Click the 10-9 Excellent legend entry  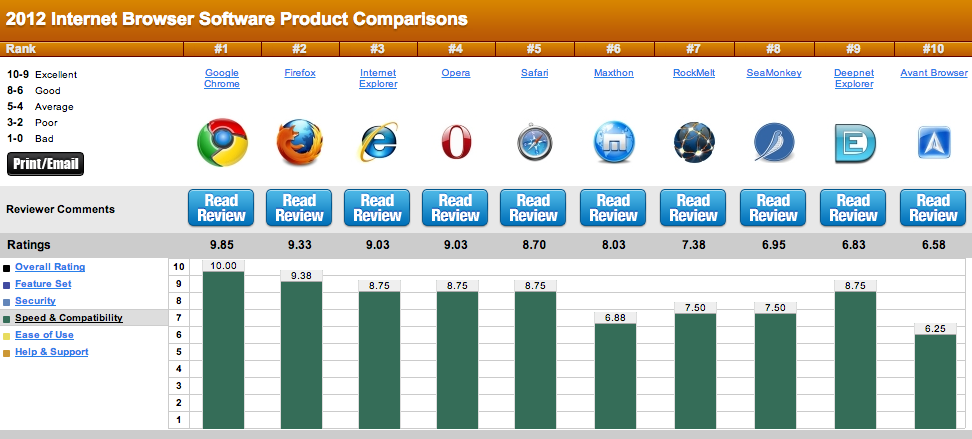tap(42, 74)
